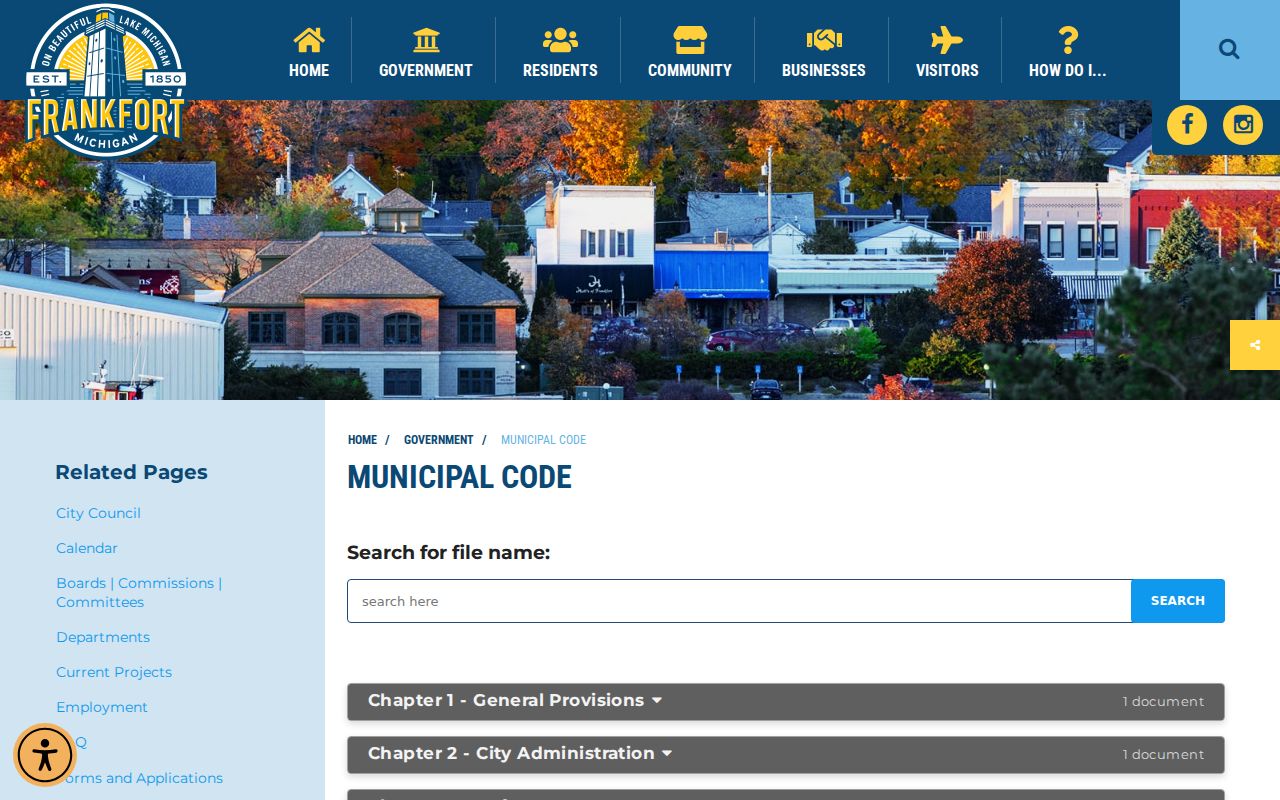Click the yellow share icon tab

[x=1255, y=345]
